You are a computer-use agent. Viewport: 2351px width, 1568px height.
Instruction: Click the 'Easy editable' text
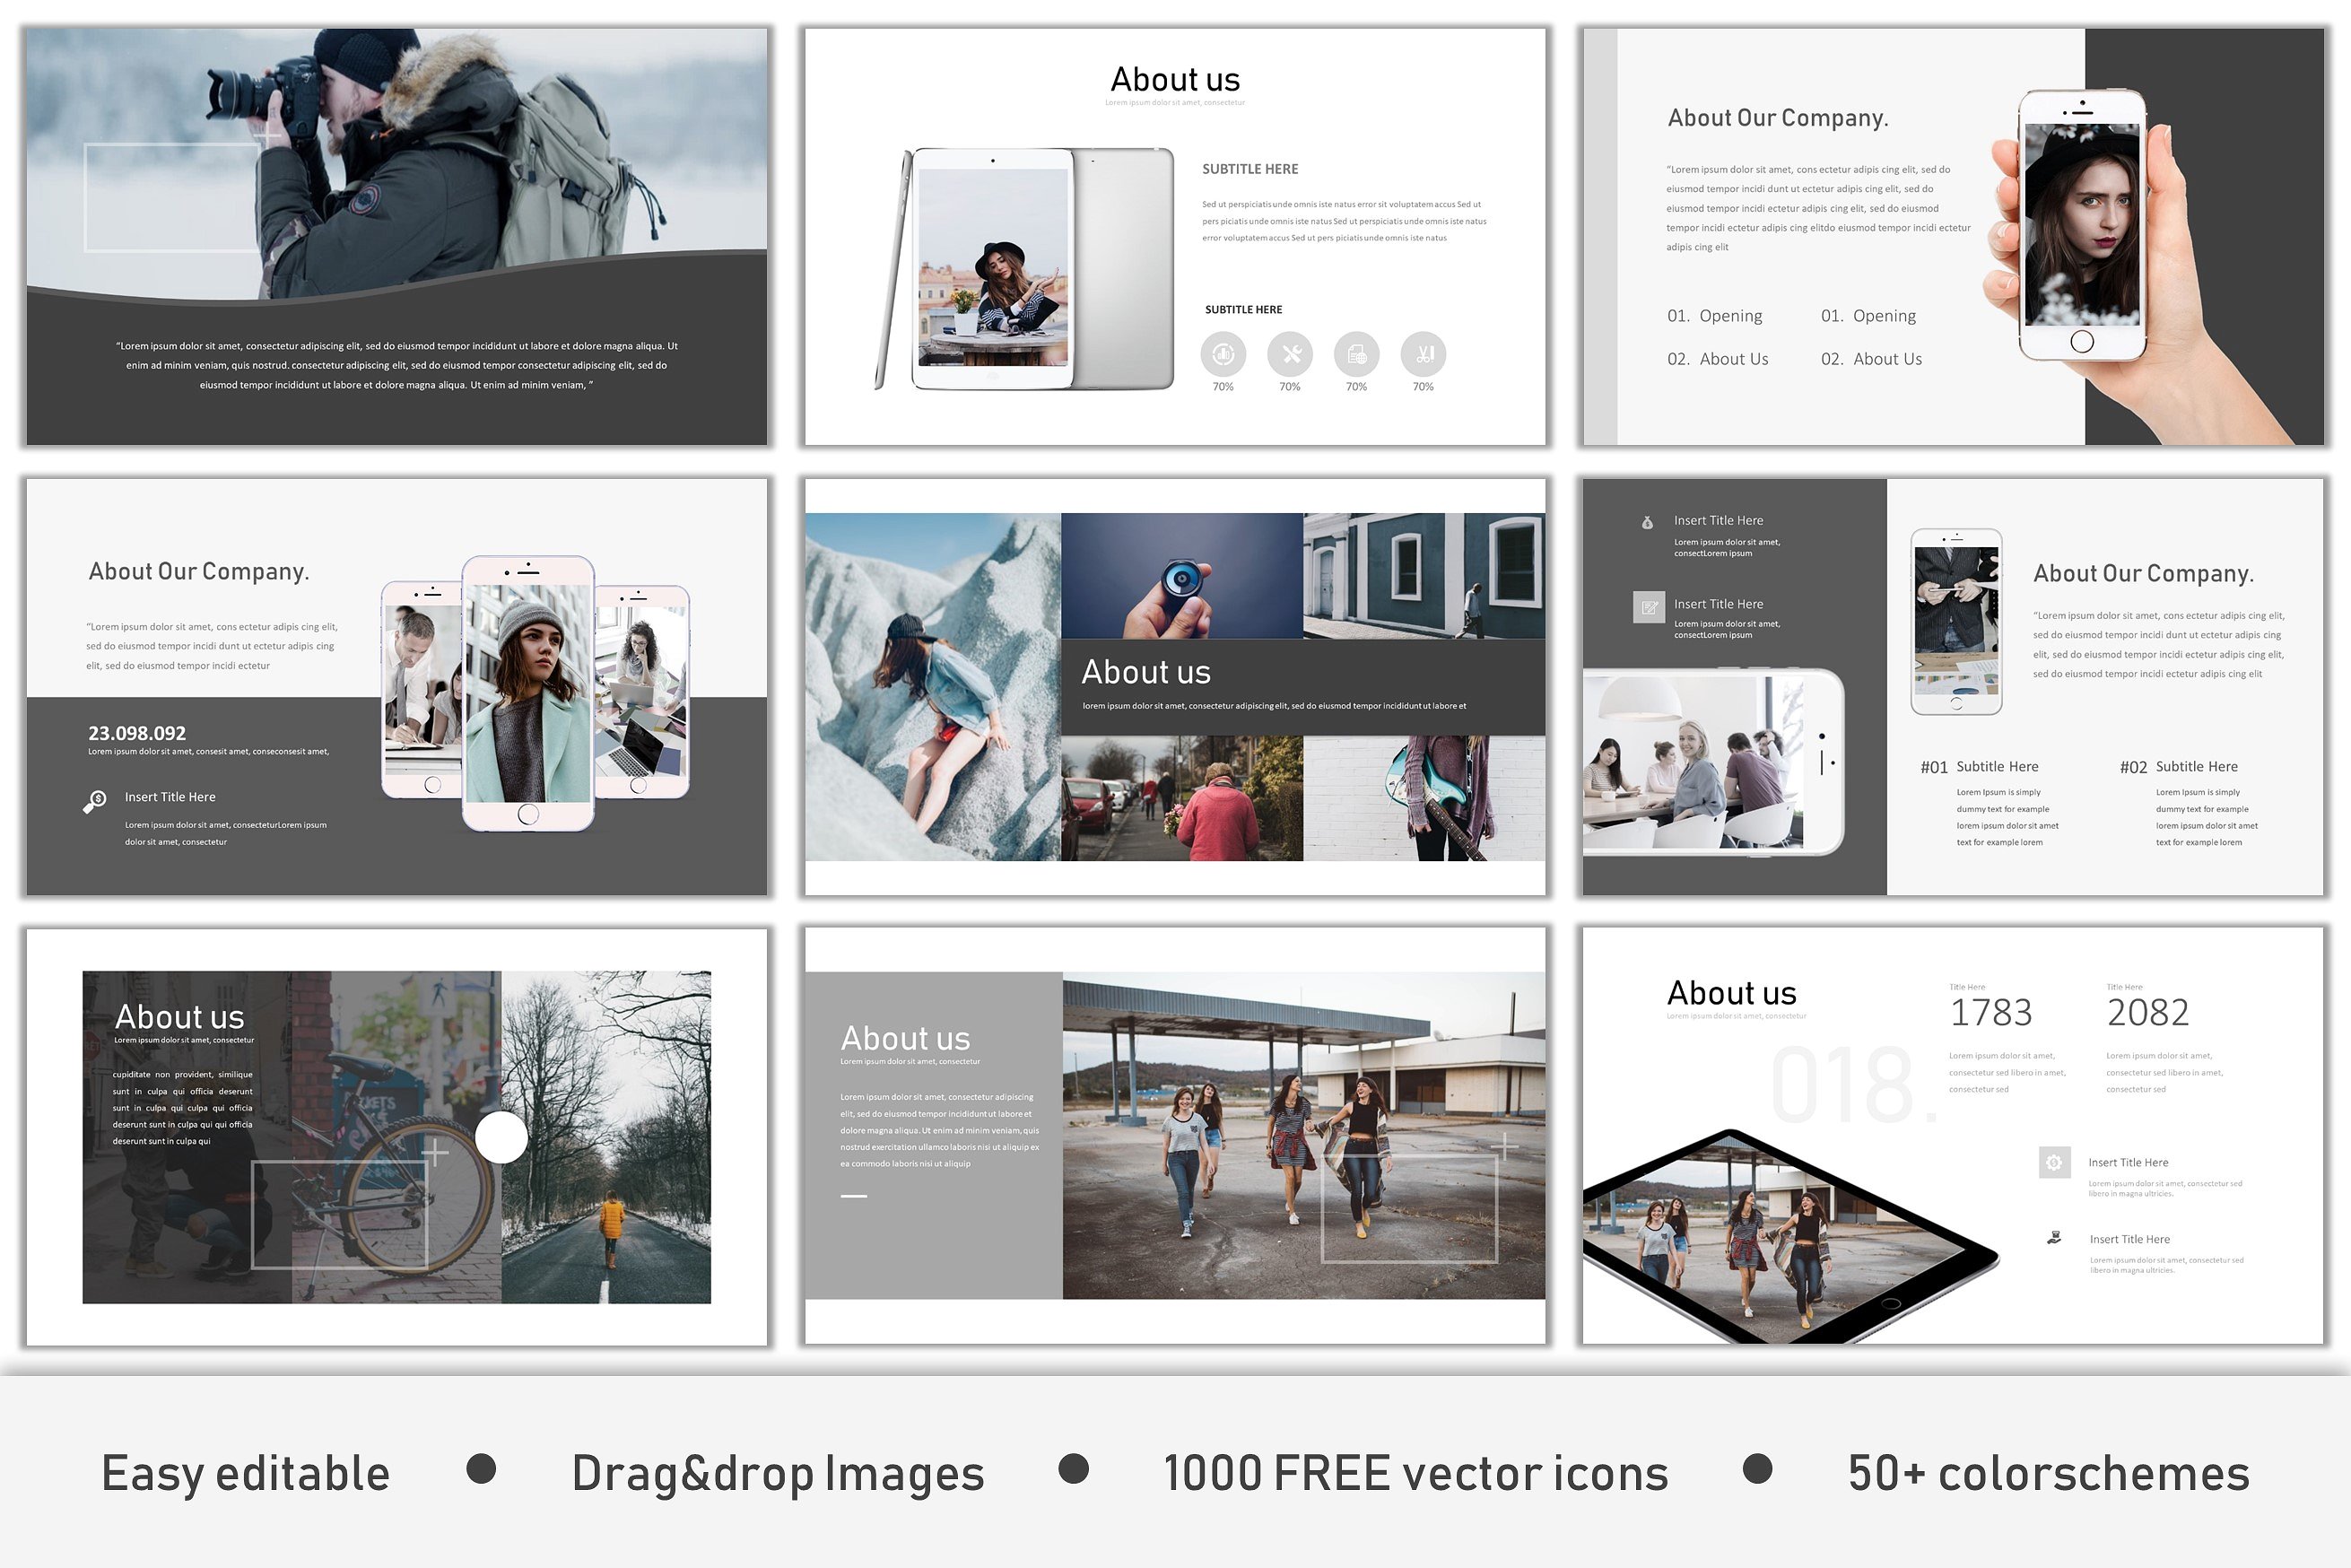pyautogui.click(x=246, y=1473)
